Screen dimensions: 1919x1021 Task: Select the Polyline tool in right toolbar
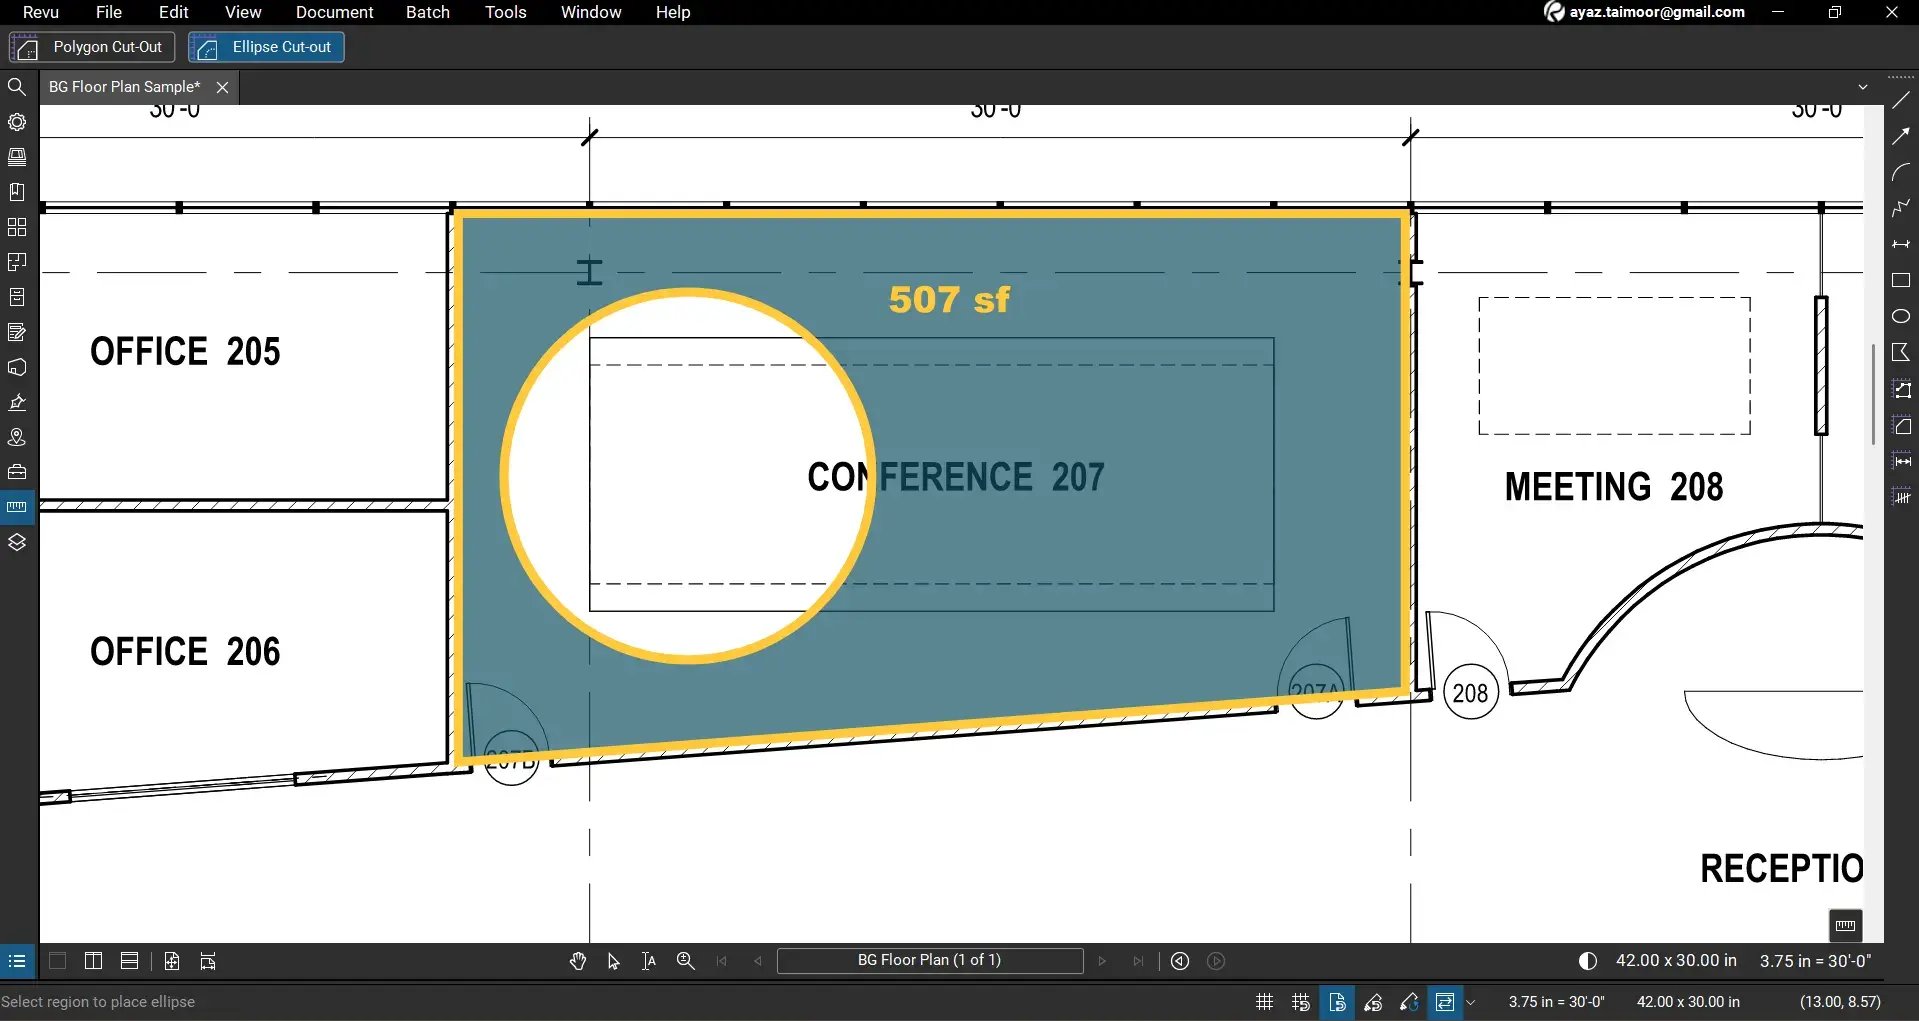click(1901, 208)
